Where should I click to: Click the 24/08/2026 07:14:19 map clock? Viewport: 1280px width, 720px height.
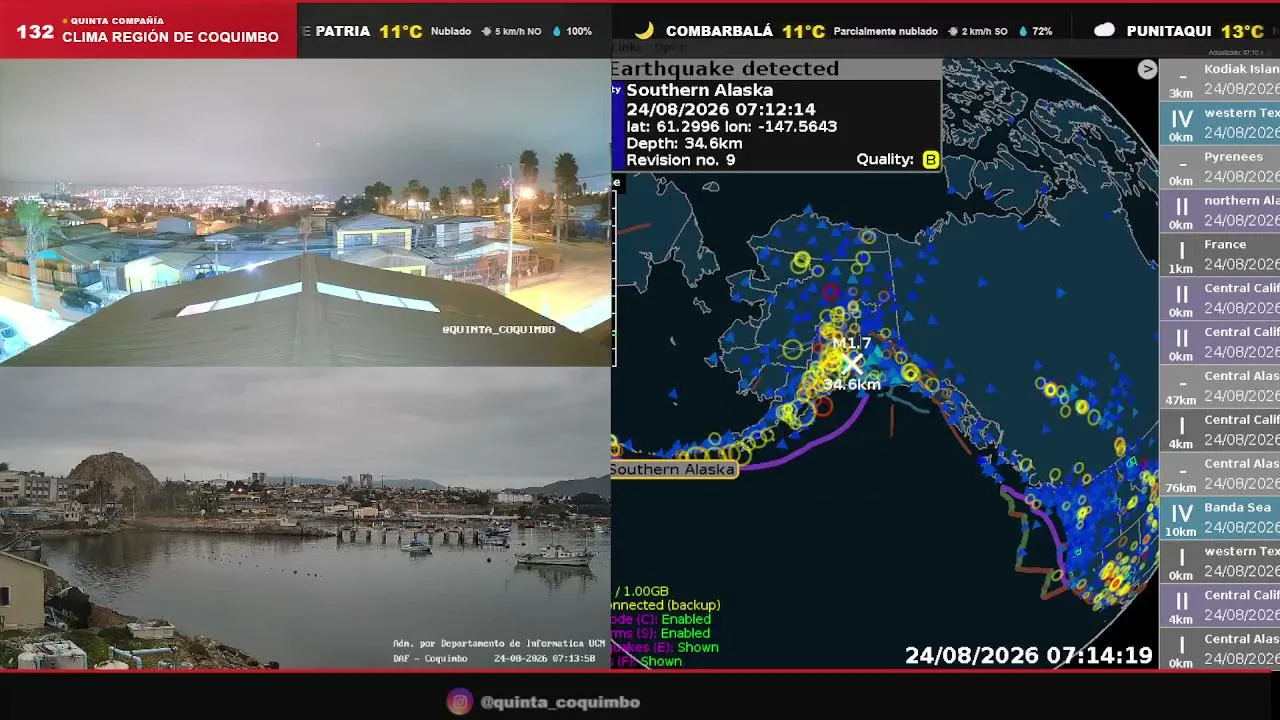point(1029,656)
